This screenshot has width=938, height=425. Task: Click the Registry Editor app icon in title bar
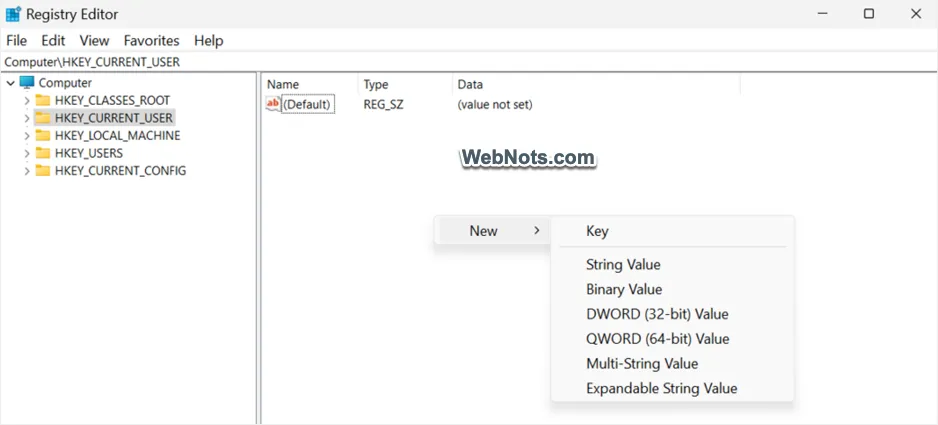click(13, 14)
